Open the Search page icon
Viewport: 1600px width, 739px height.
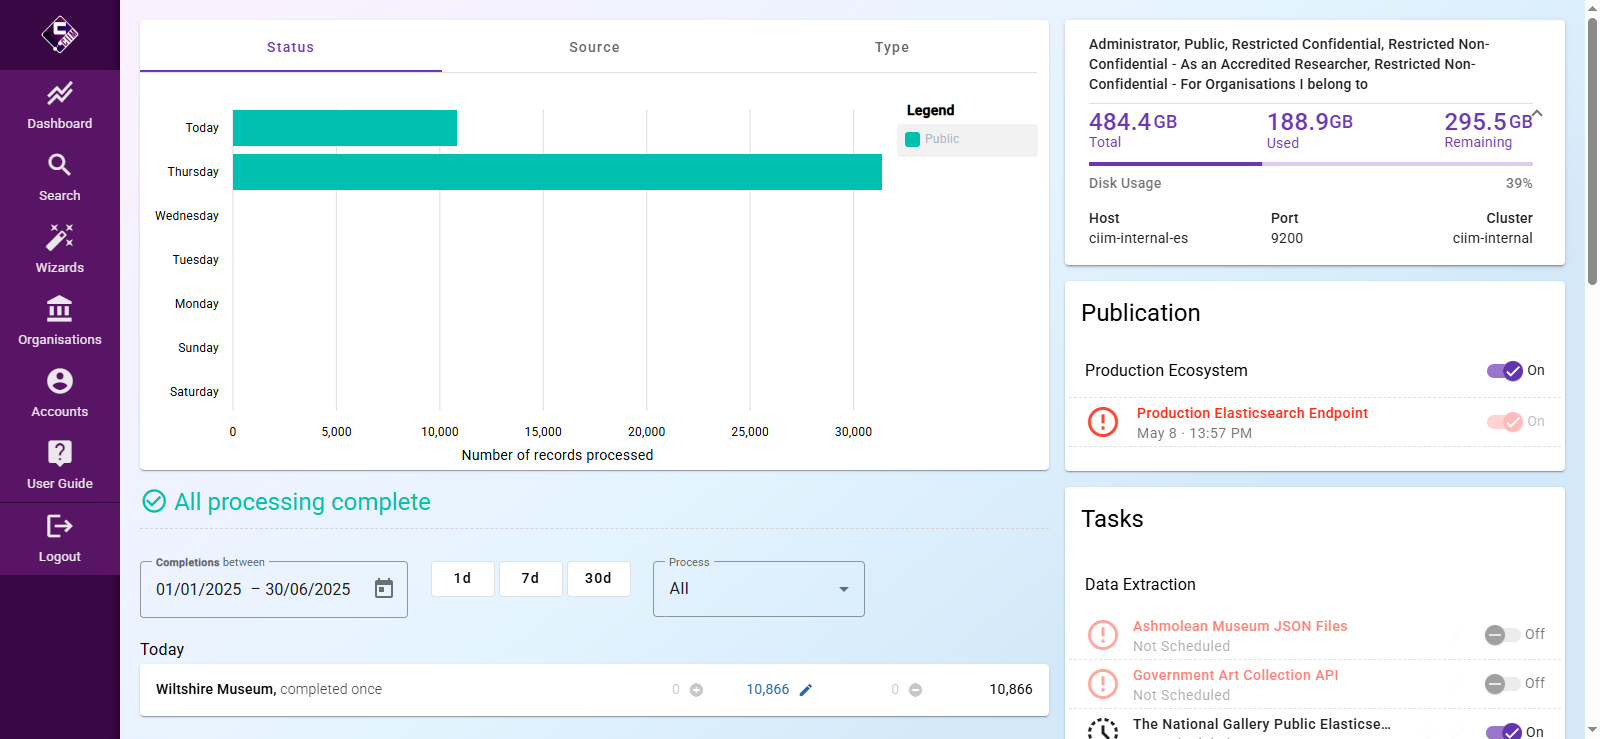point(59,165)
